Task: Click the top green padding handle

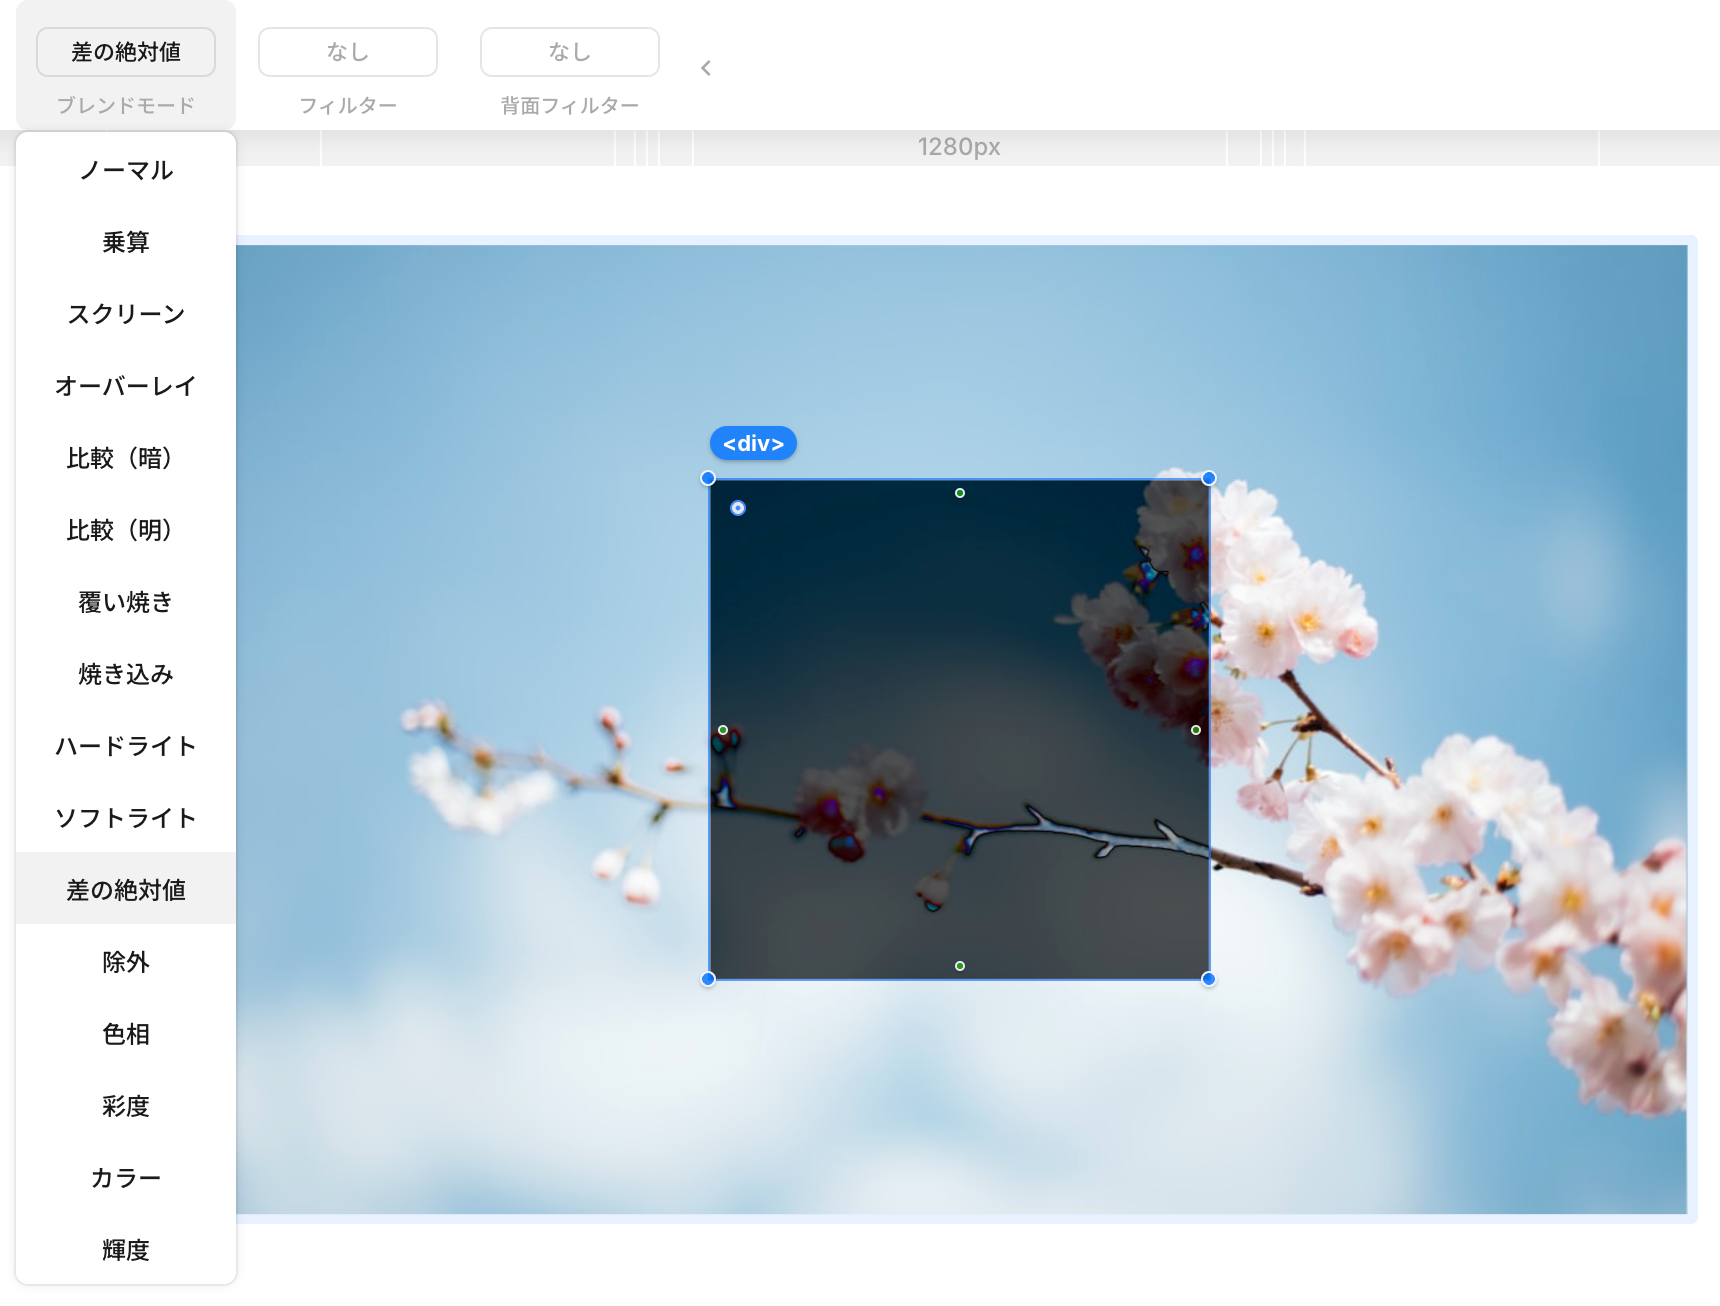Action: [x=960, y=493]
